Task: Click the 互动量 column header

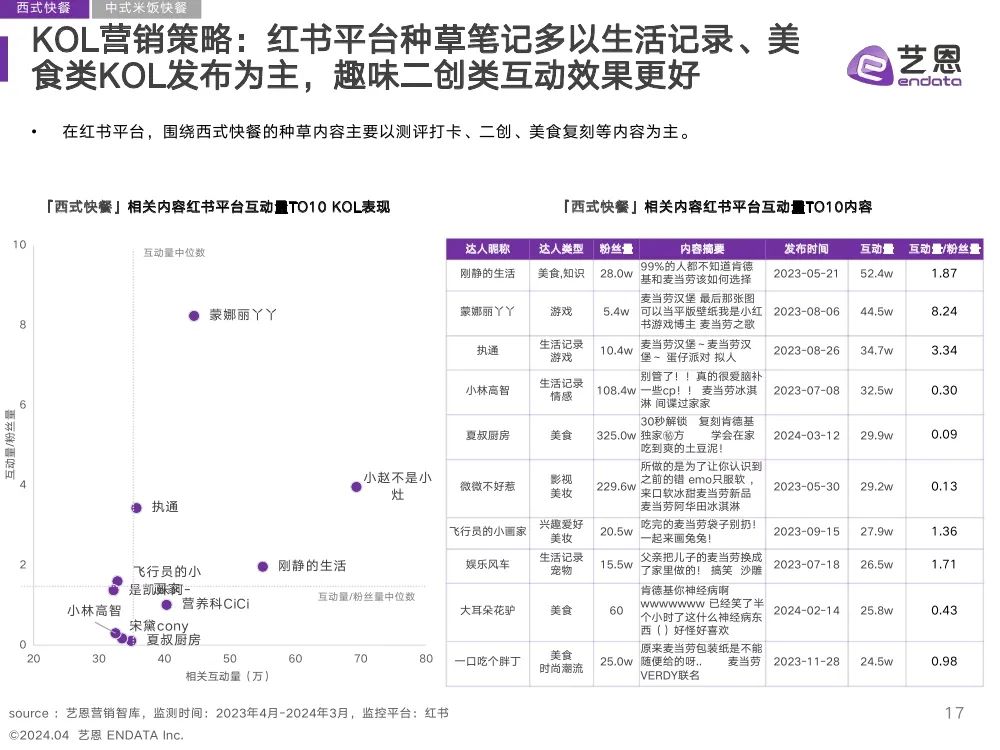Action: (x=877, y=249)
